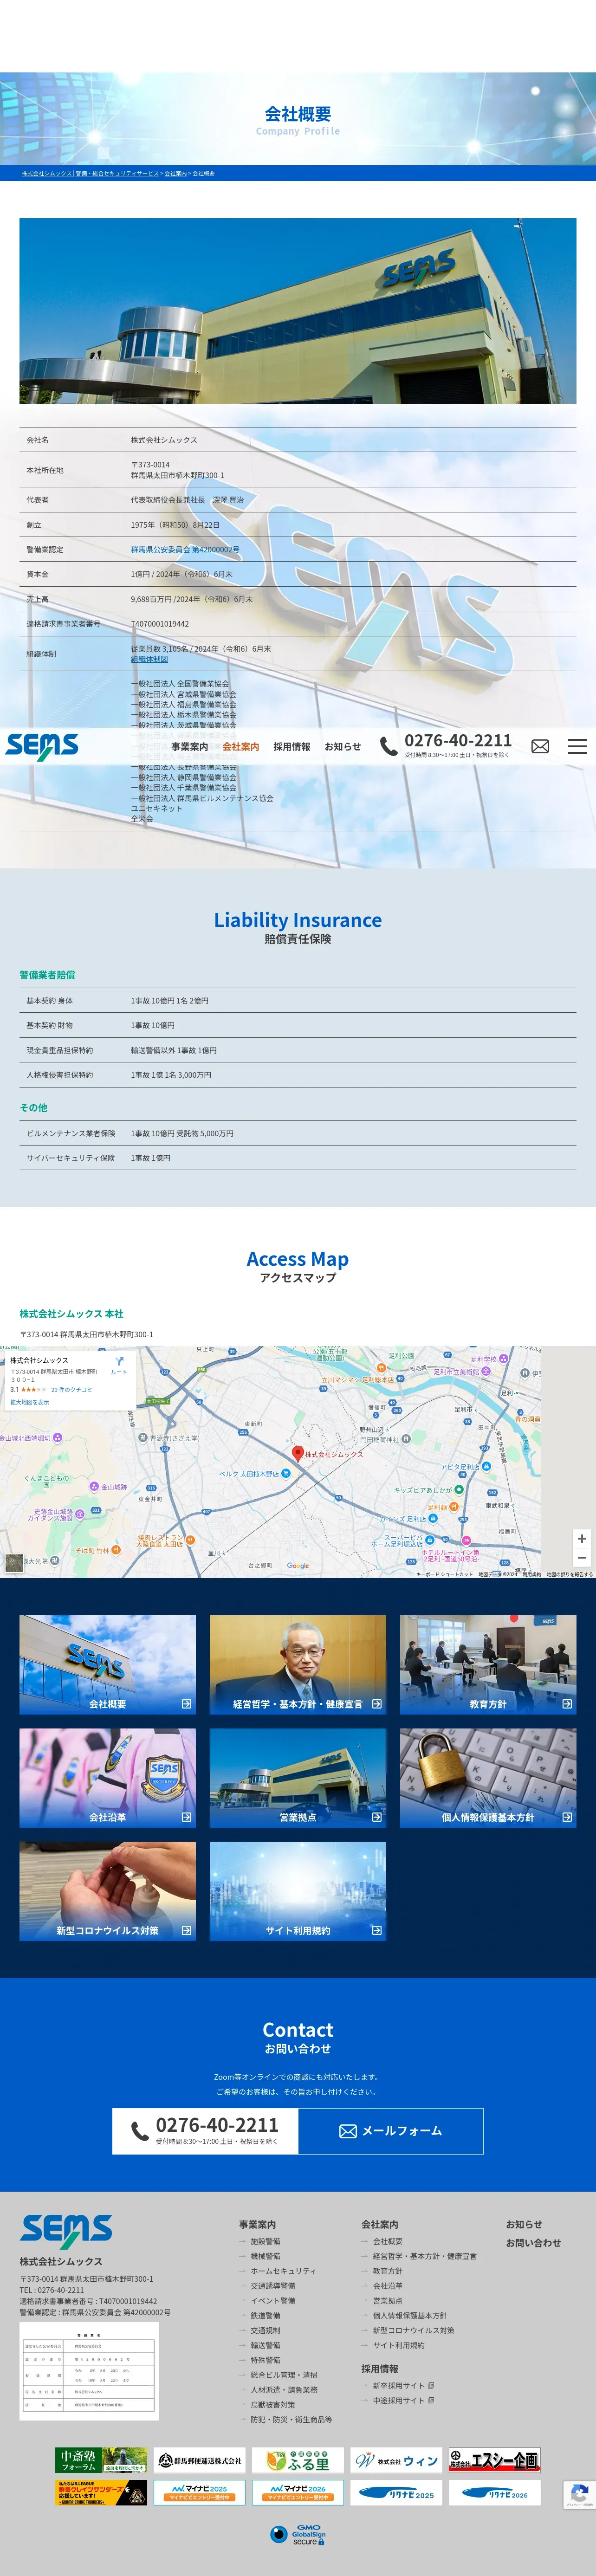596x2576 pixels.
Task: Open the certification document image in footer
Action: click(89, 2371)
